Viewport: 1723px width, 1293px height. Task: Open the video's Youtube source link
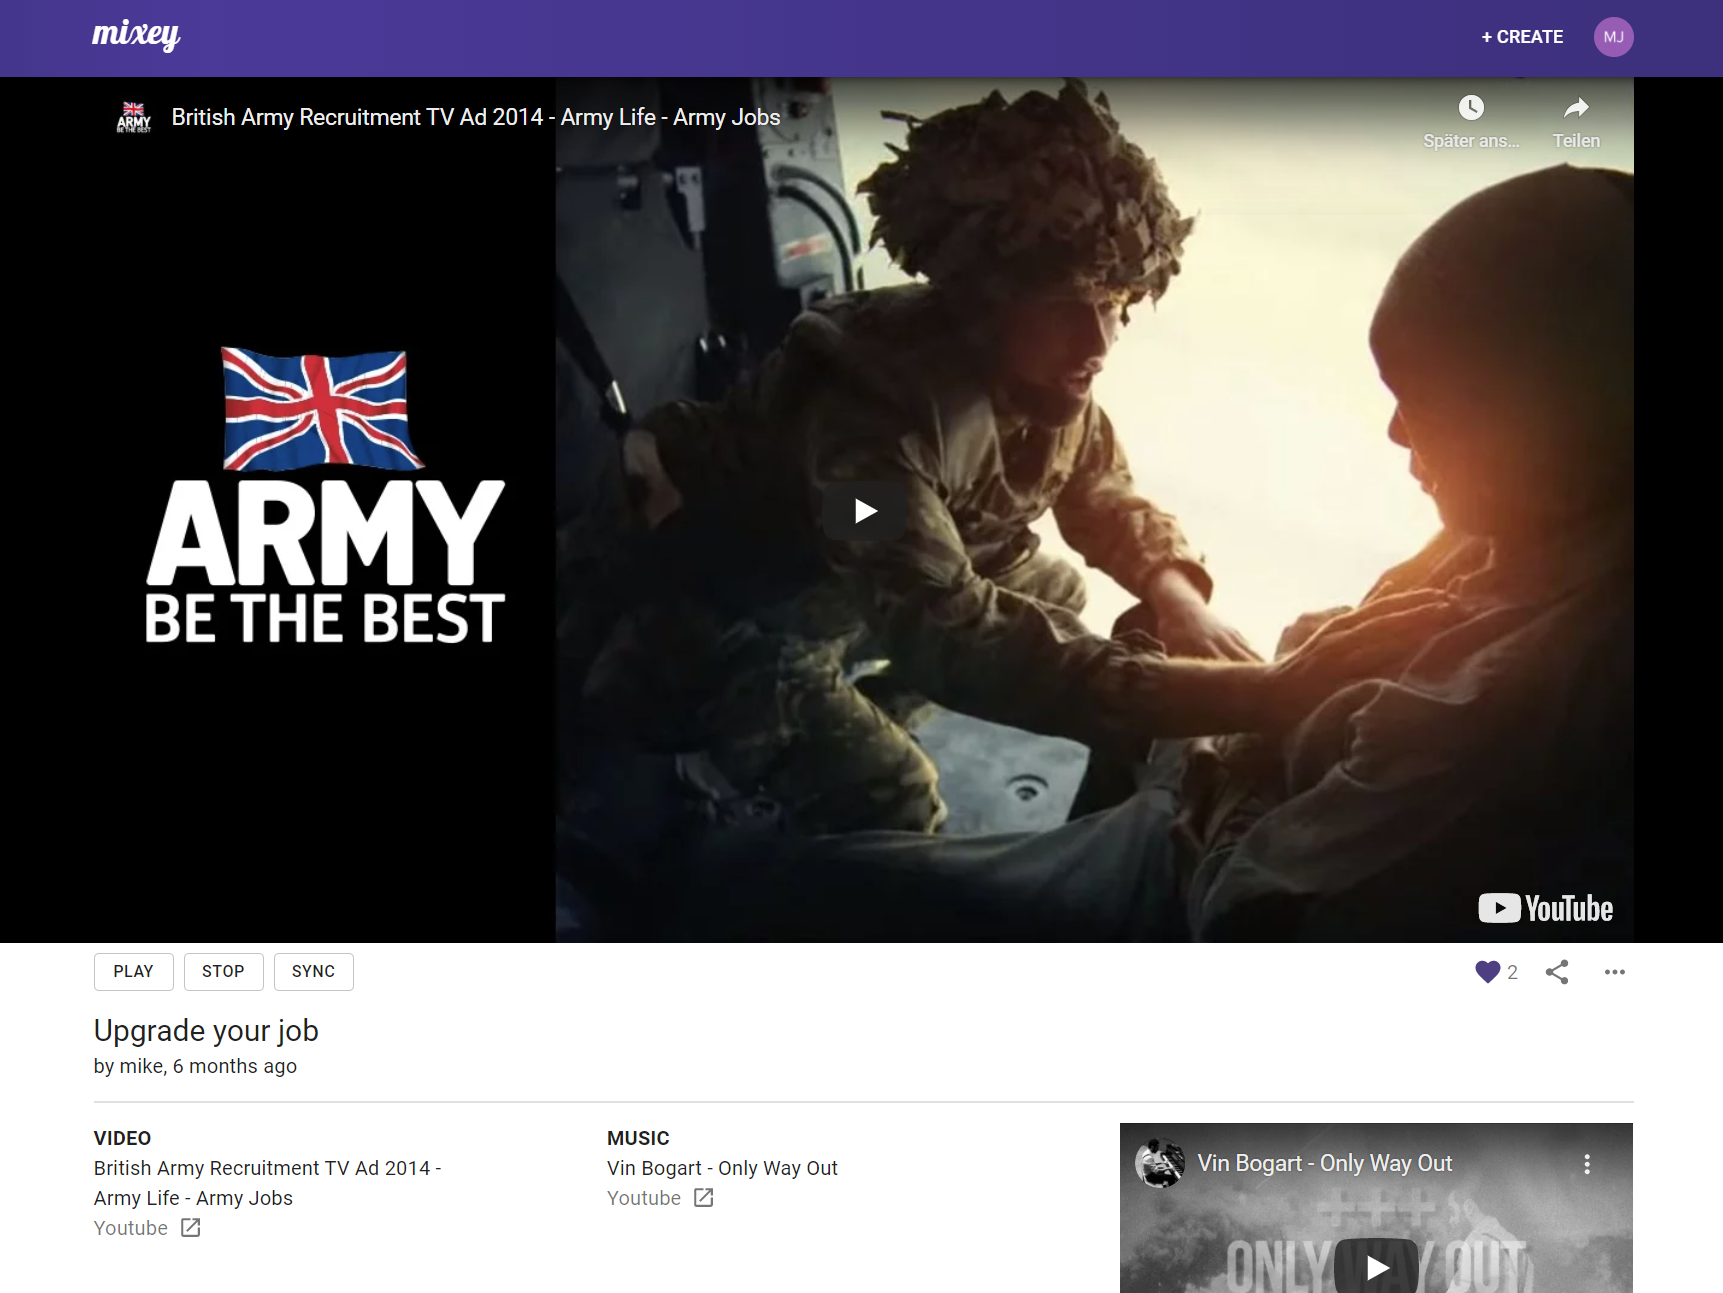(x=131, y=1228)
